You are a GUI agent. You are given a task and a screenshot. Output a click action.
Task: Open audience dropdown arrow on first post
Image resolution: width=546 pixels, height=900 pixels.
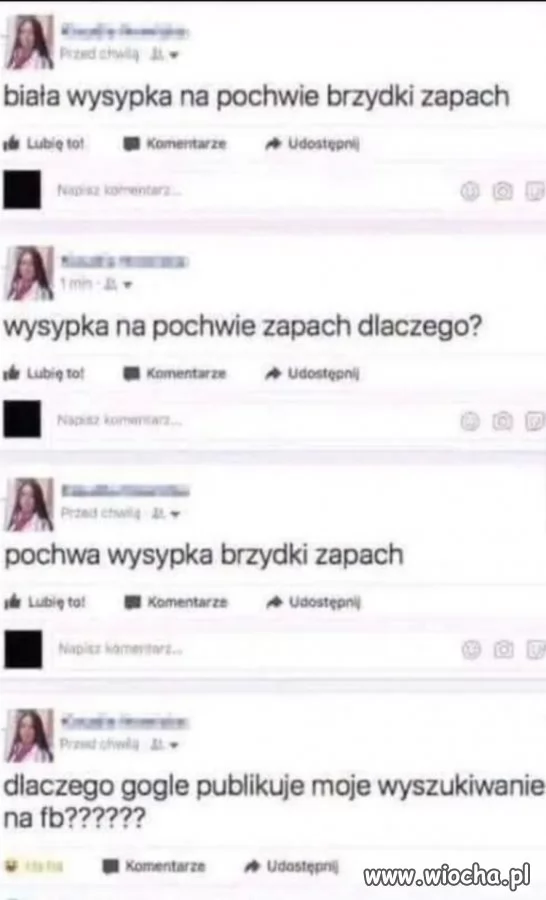[174, 56]
